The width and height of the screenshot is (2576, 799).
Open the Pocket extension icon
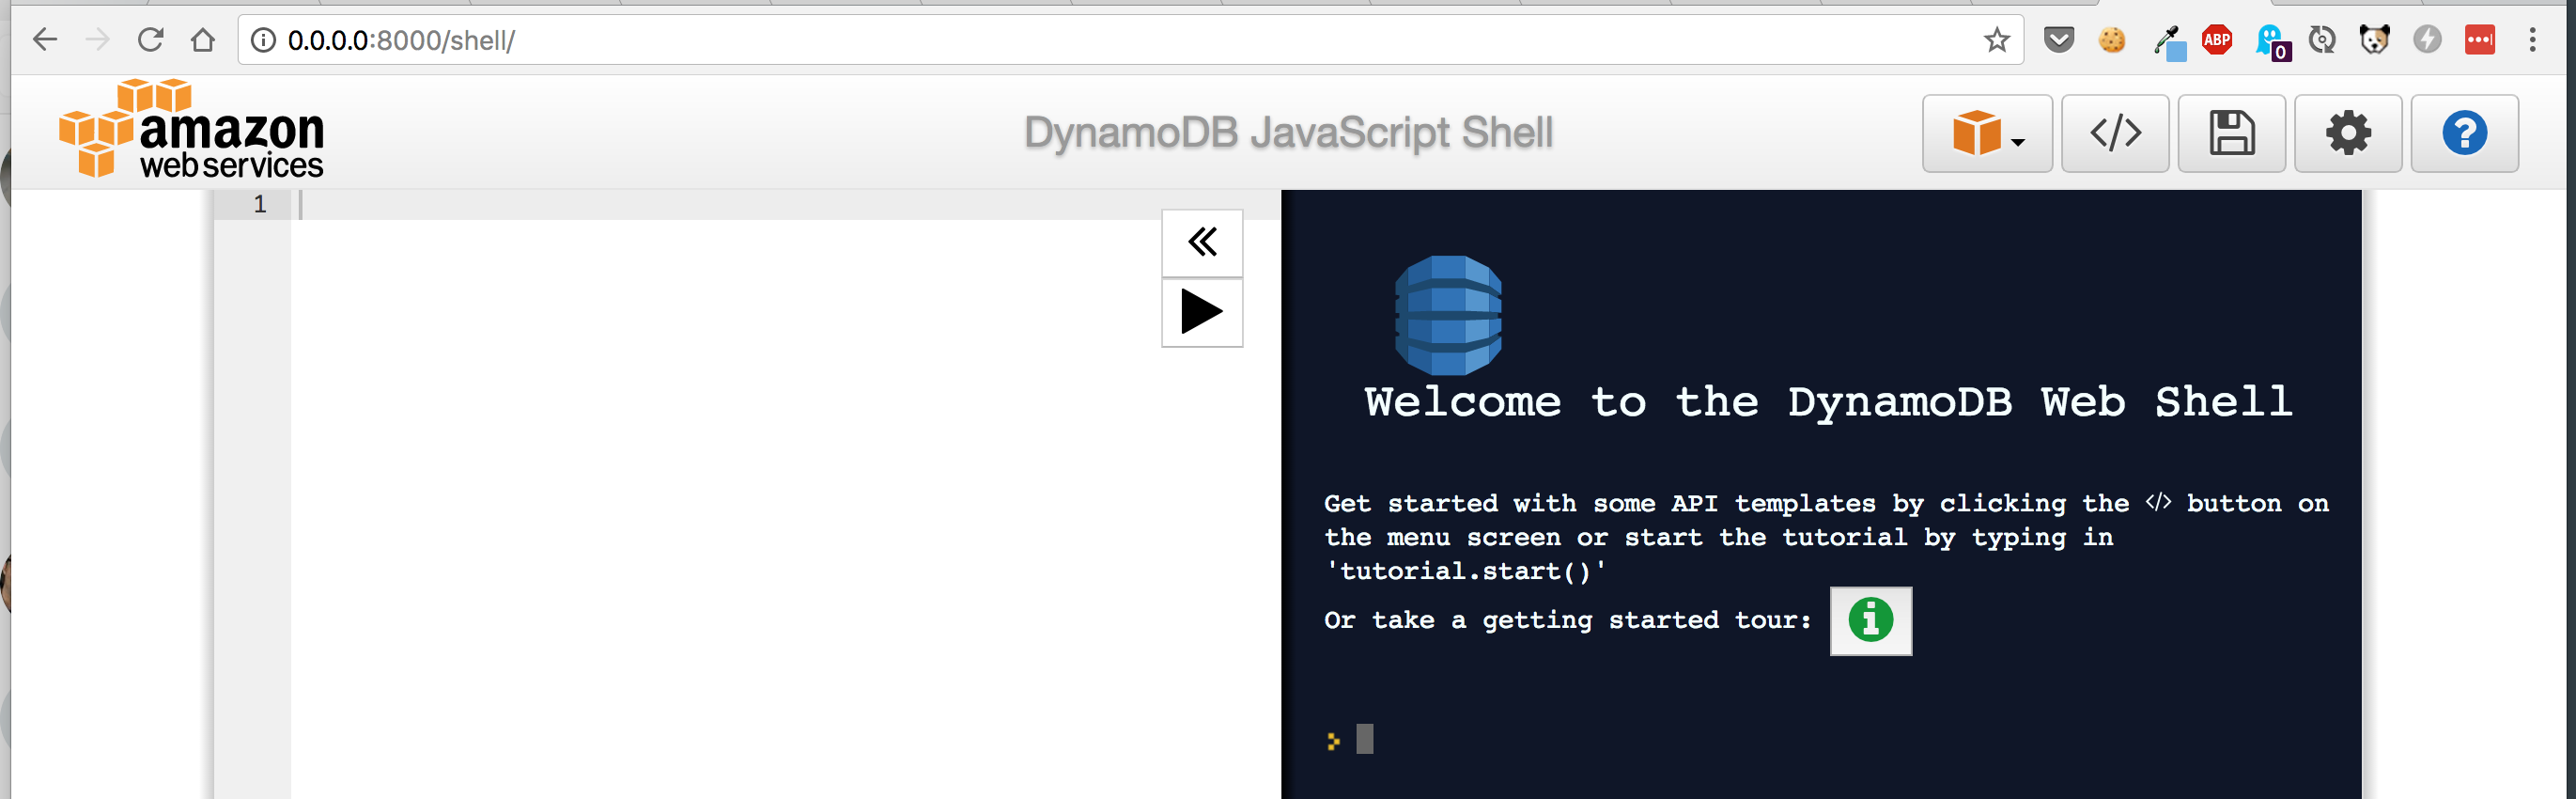click(x=2058, y=40)
